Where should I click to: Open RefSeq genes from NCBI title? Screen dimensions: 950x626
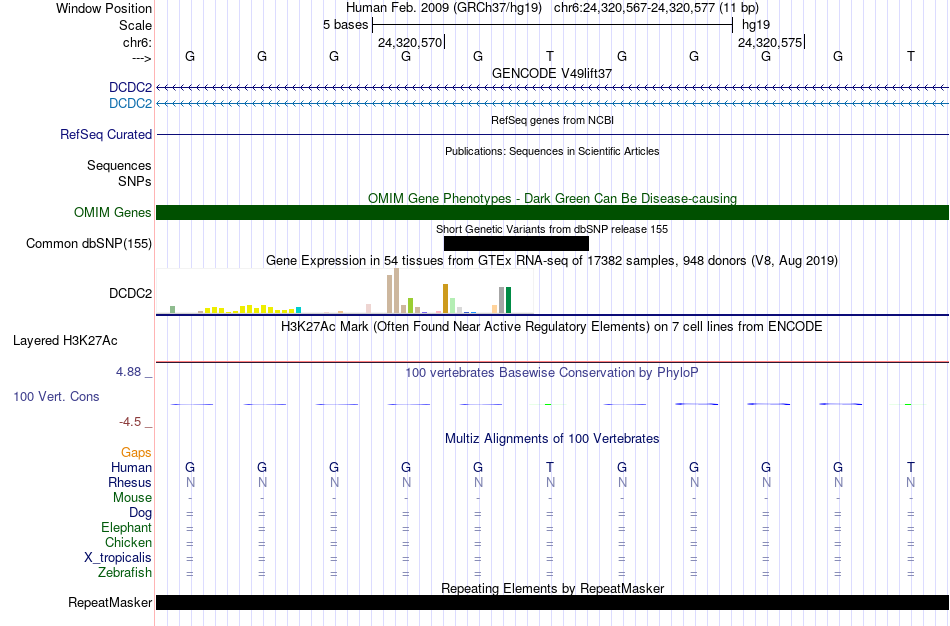coord(552,120)
